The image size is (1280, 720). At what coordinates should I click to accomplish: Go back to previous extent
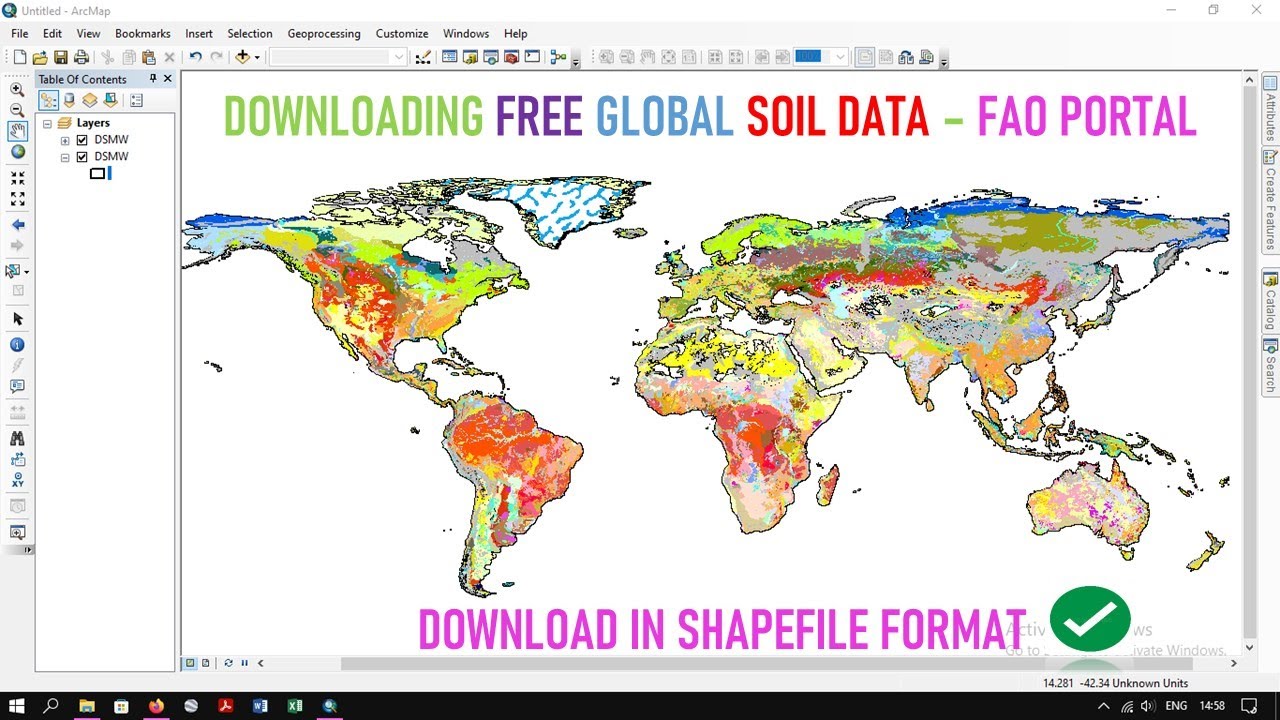[17, 225]
